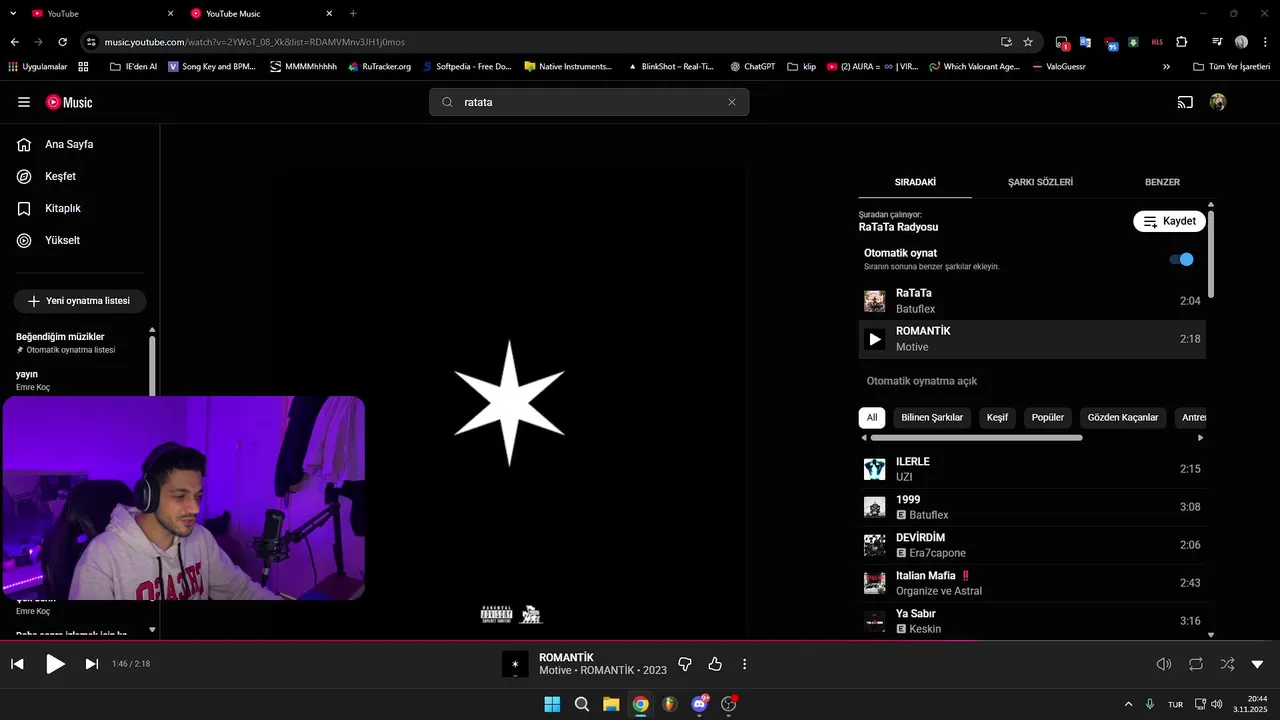Screen dimensions: 1280x720
Task: Open the ChatGPT bookmark
Action: 752,67
